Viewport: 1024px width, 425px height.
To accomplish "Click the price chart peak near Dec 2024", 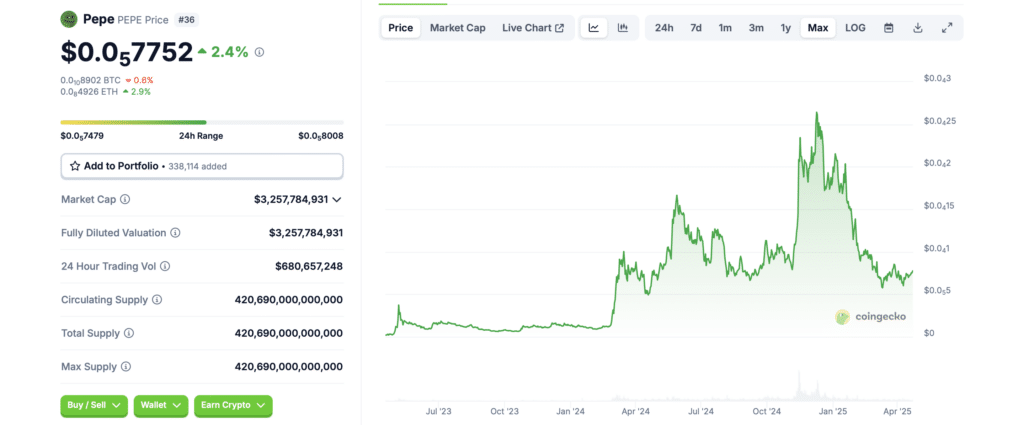I will point(816,114).
